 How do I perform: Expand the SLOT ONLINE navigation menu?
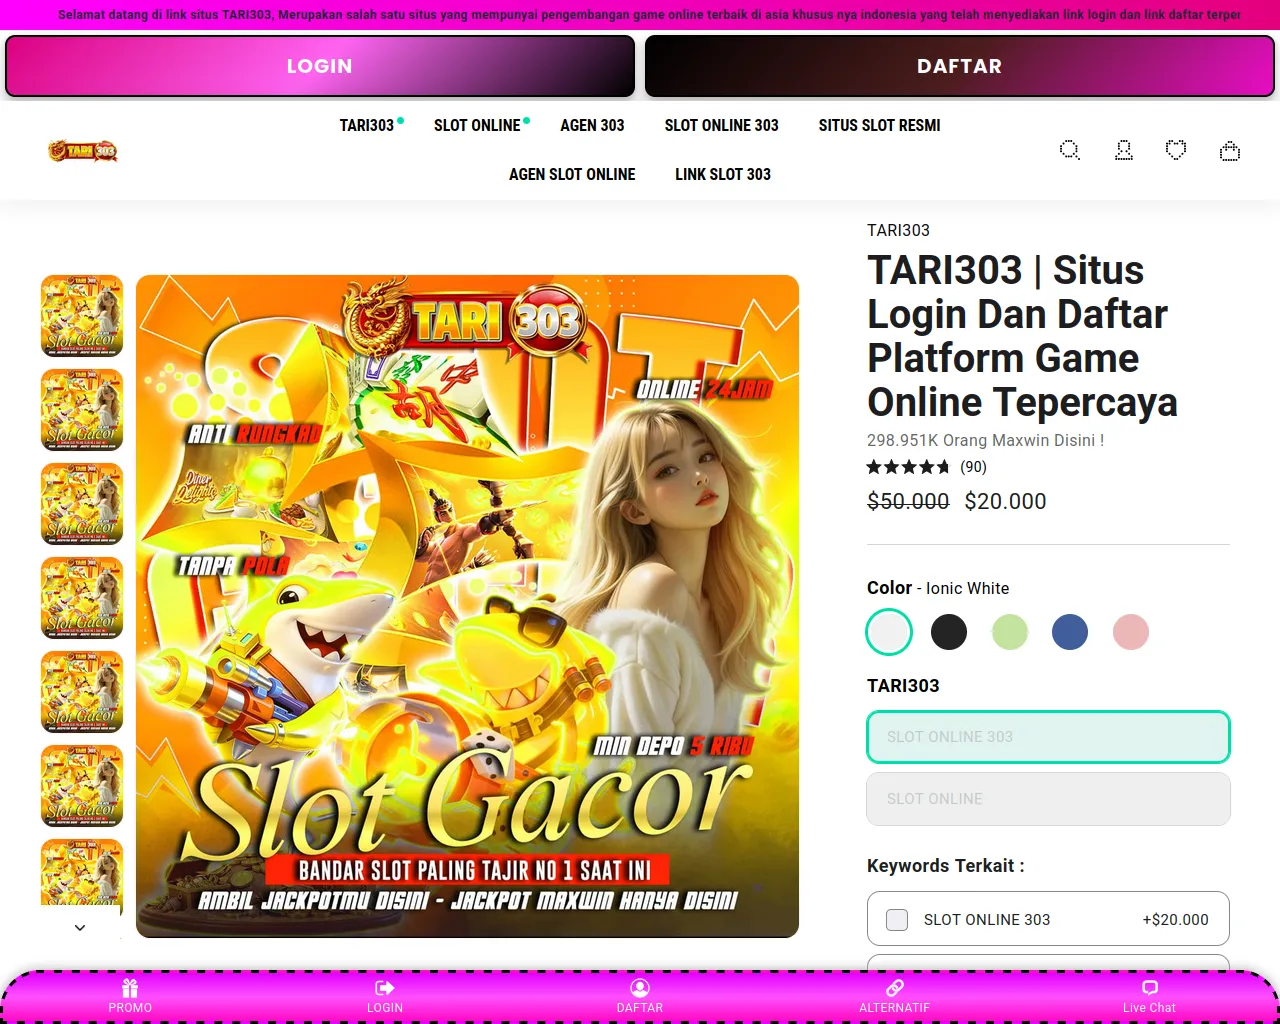tap(477, 126)
